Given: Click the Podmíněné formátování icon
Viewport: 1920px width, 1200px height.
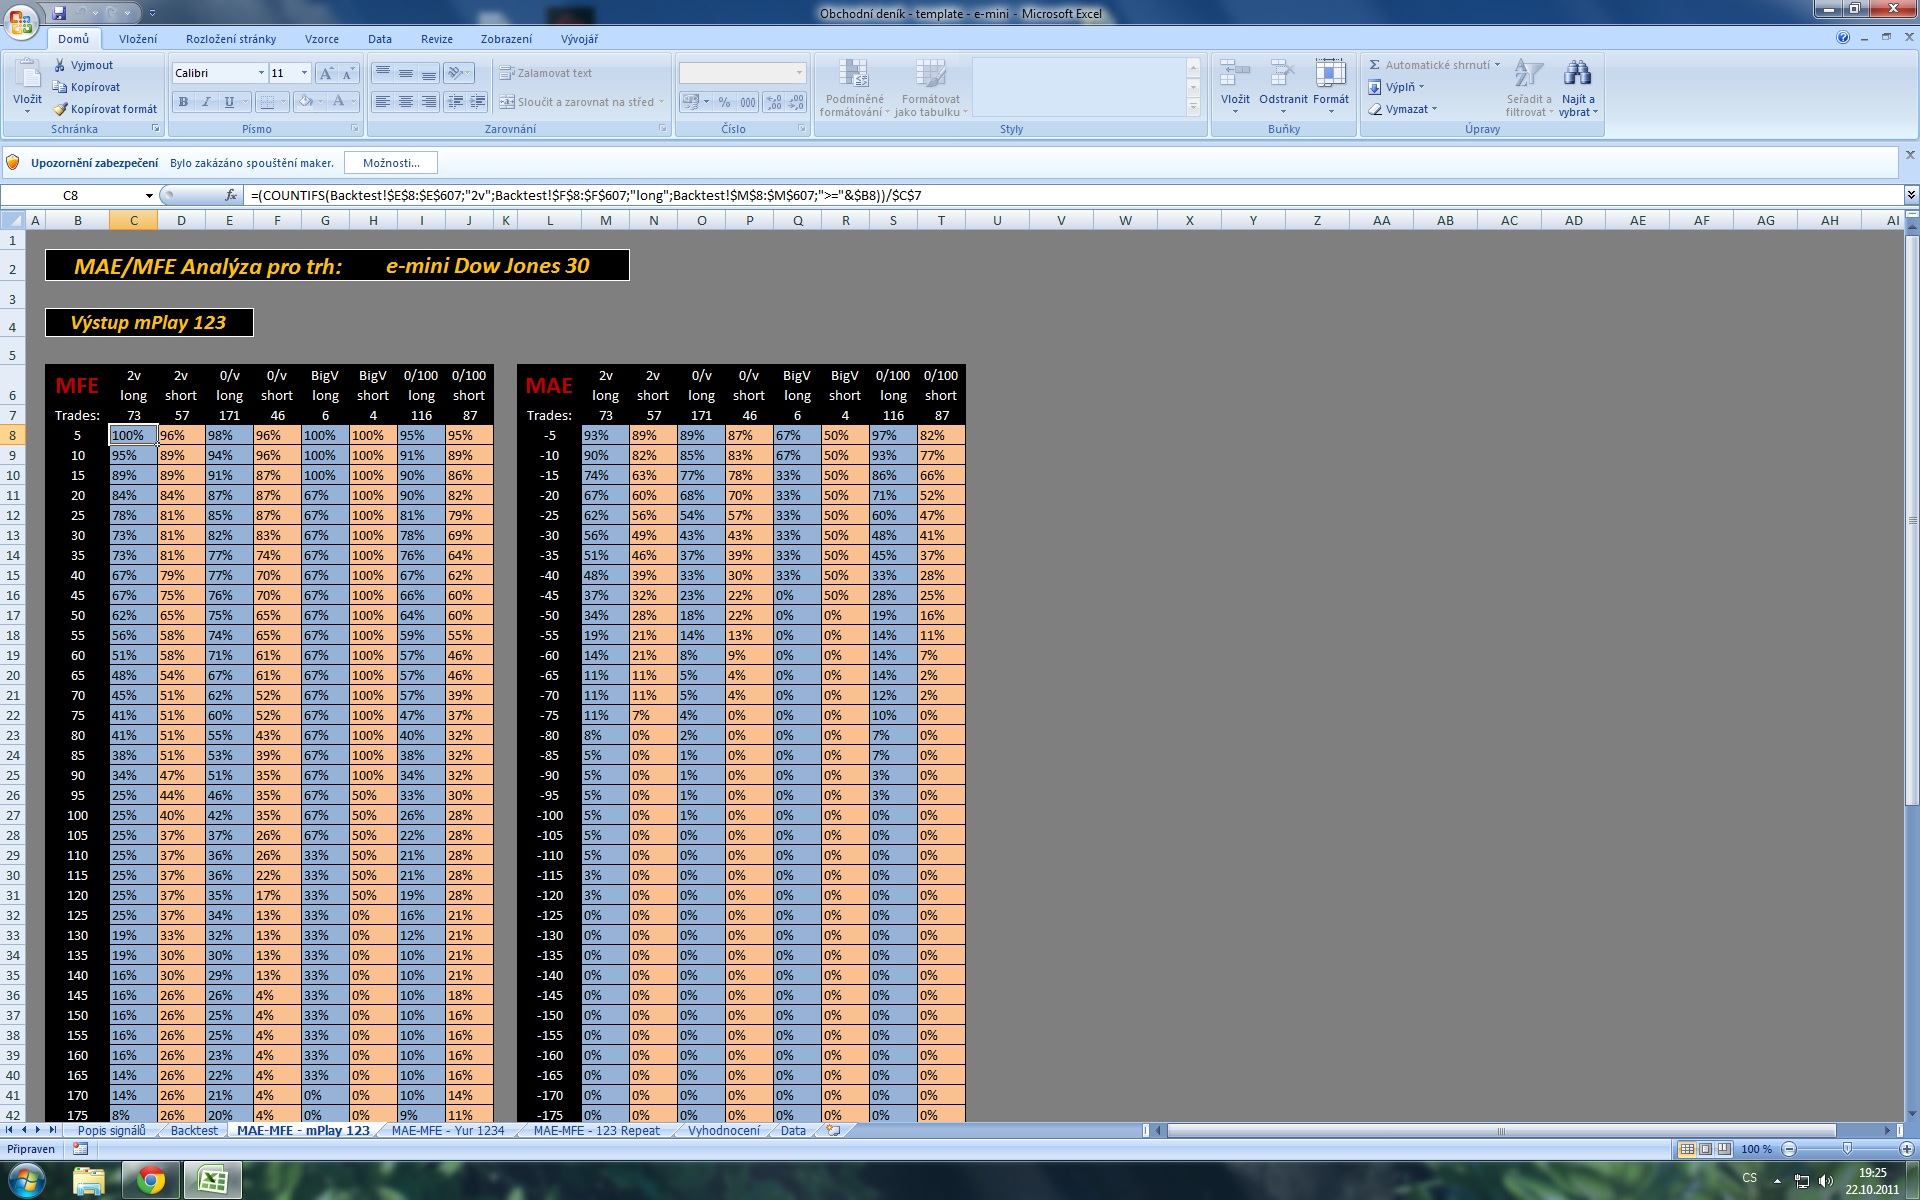Looking at the screenshot, I should point(853,73).
